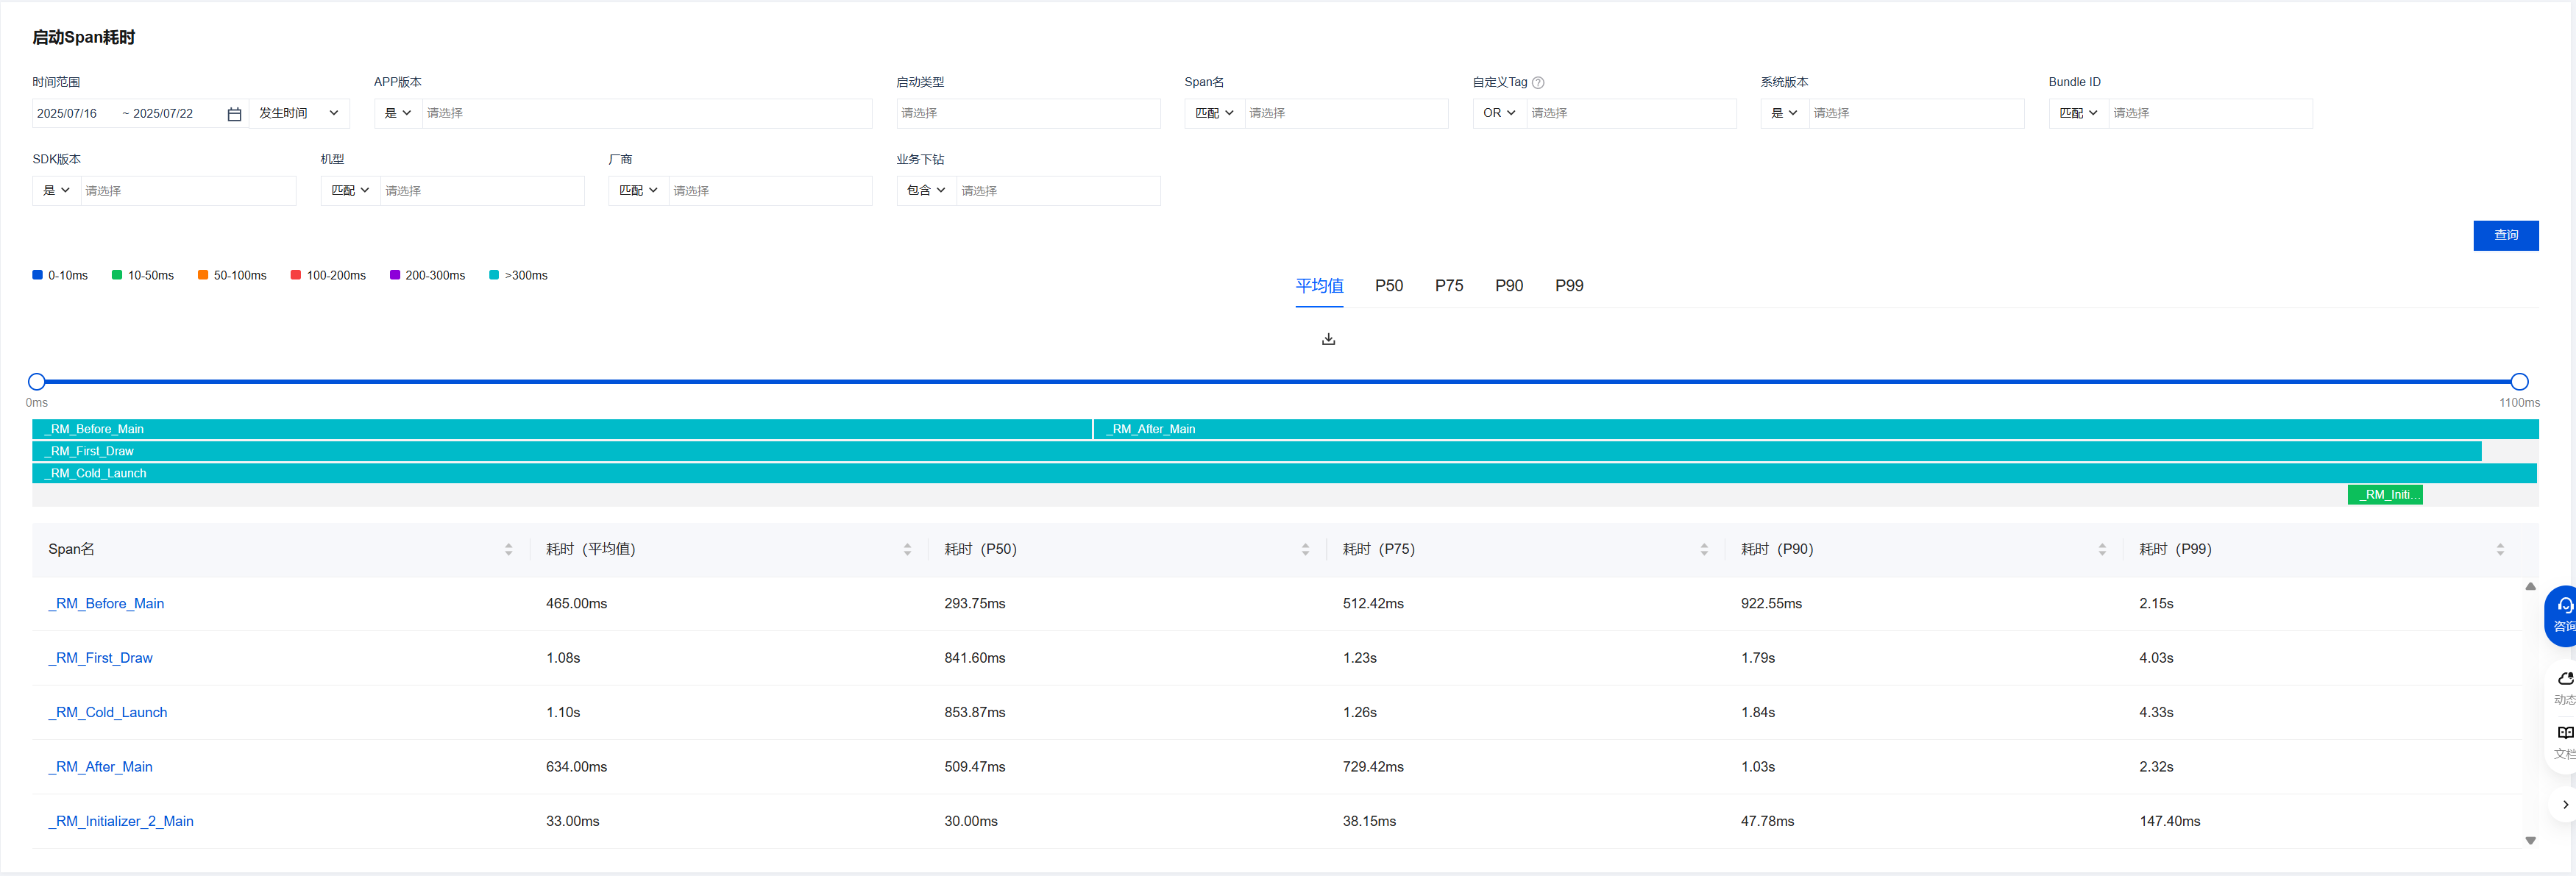Open the 业务下钻 包含 dropdown
The image size is (2576, 876).
point(925,190)
